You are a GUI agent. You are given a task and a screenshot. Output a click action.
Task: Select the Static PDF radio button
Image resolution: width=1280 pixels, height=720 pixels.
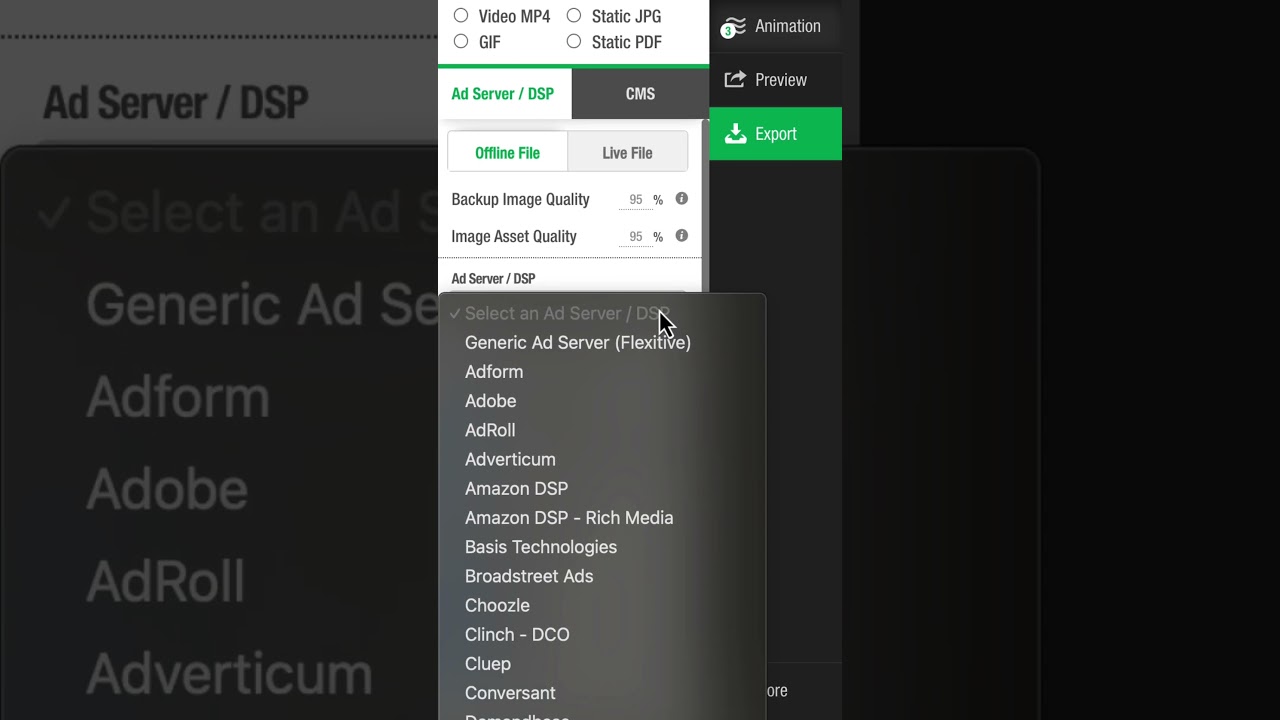(x=574, y=41)
